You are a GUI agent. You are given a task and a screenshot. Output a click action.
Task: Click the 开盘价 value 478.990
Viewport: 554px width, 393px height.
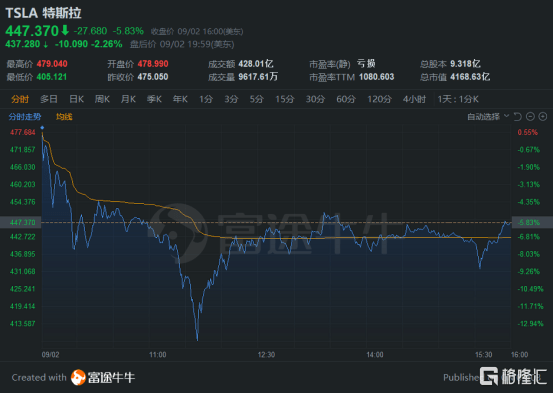coord(153,64)
